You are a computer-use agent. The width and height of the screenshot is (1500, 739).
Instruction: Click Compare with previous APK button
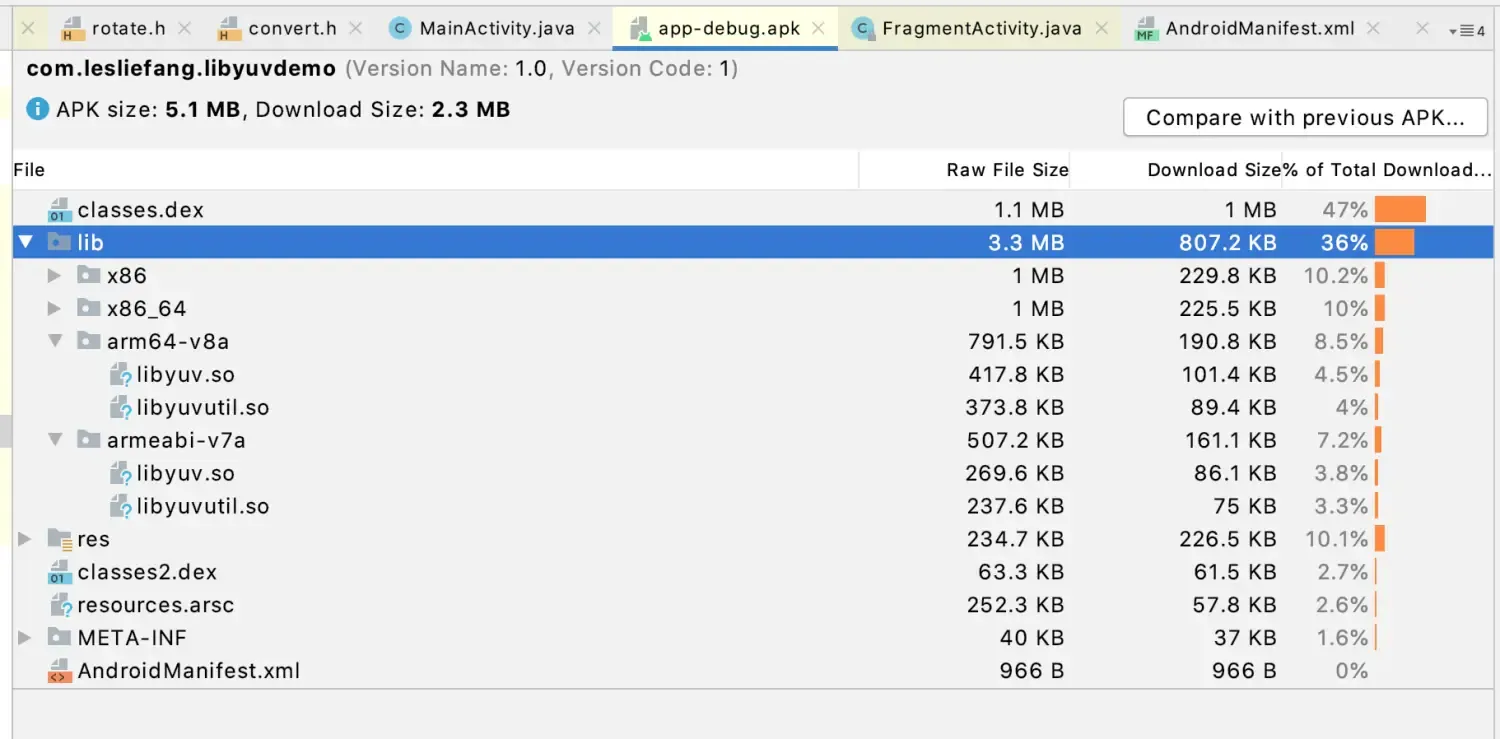(x=1304, y=118)
